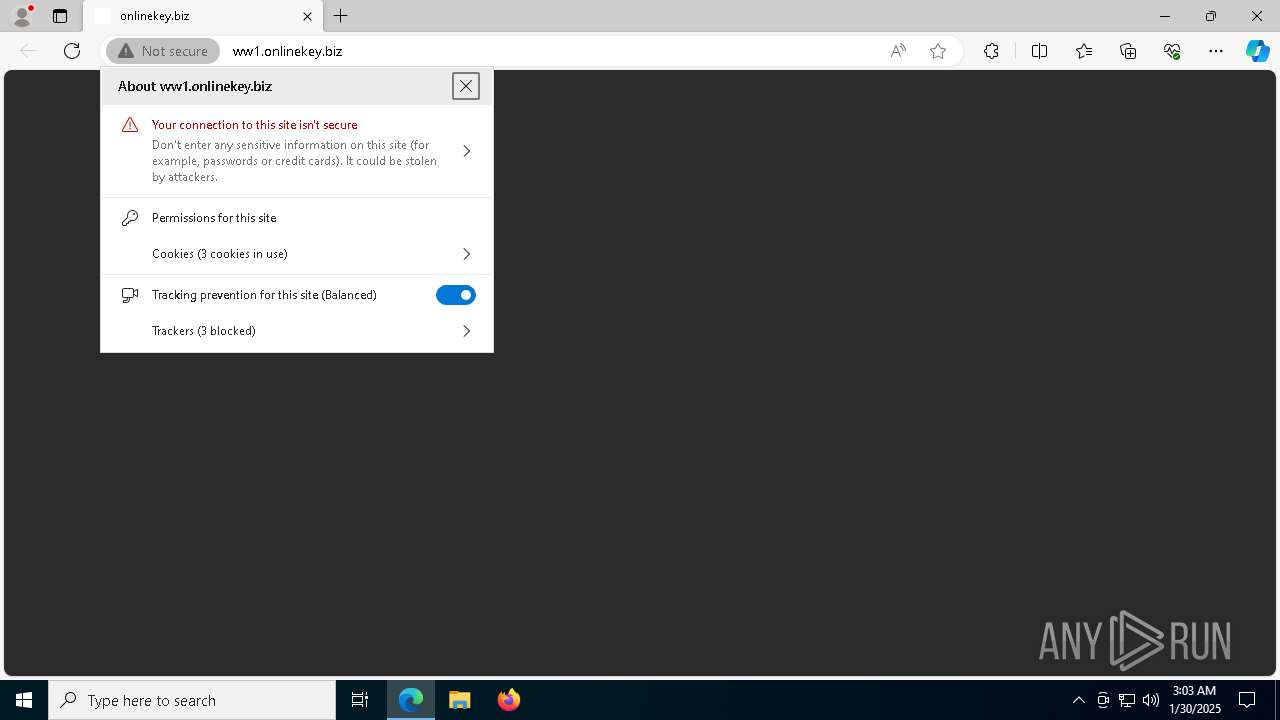Refresh the page
Viewport: 1280px width, 720px height.
pos(72,51)
